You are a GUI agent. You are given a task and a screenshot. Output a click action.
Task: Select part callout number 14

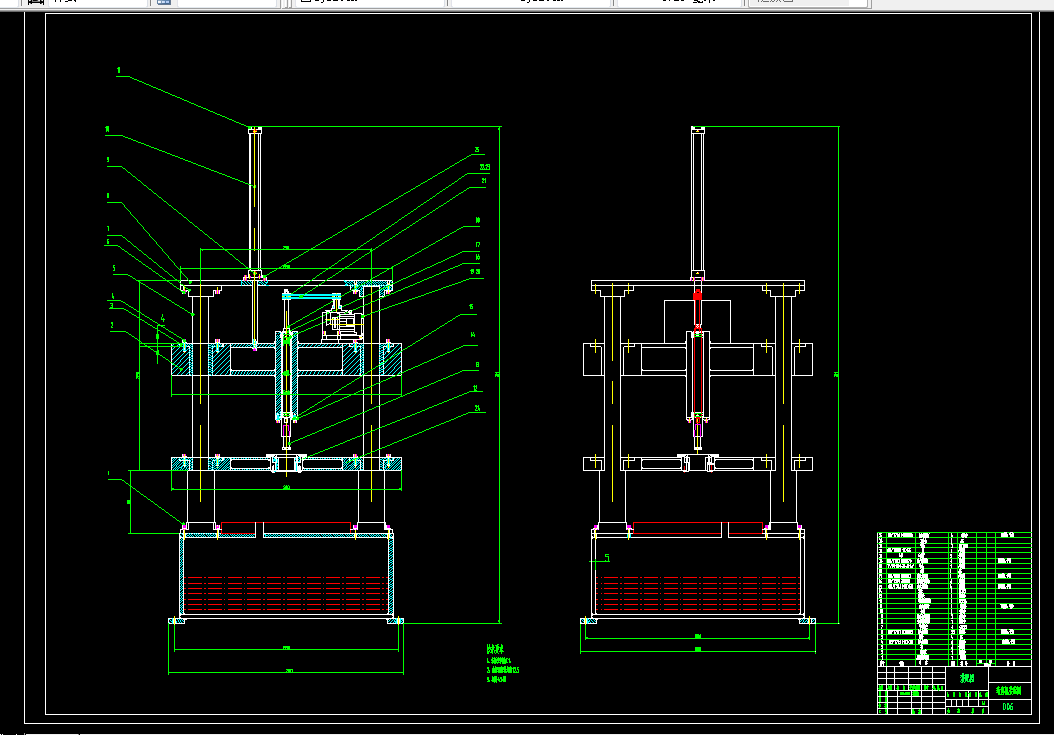click(x=473, y=334)
